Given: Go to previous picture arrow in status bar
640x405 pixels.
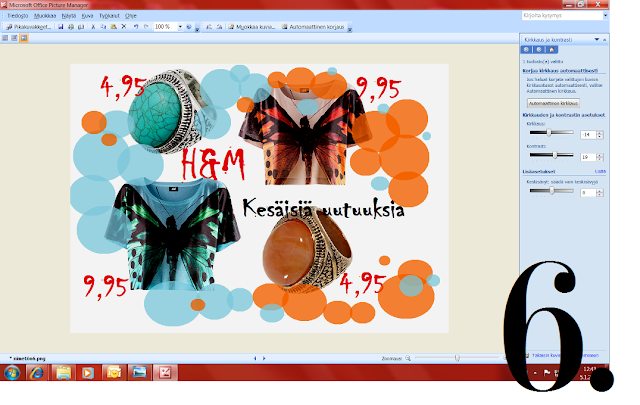Looking at the screenshot, I should [x=255, y=358].
